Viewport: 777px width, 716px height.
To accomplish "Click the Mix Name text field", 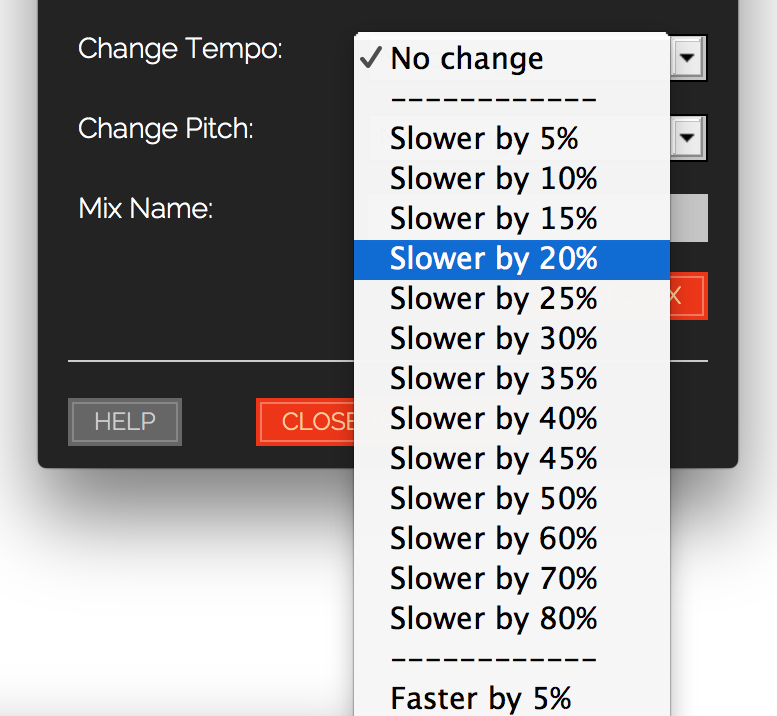I will (688, 218).
